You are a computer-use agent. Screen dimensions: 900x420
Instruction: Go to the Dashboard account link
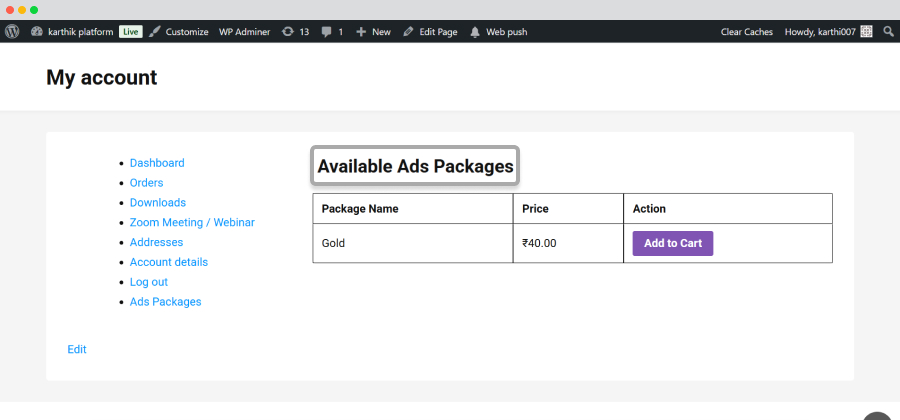[x=157, y=163]
